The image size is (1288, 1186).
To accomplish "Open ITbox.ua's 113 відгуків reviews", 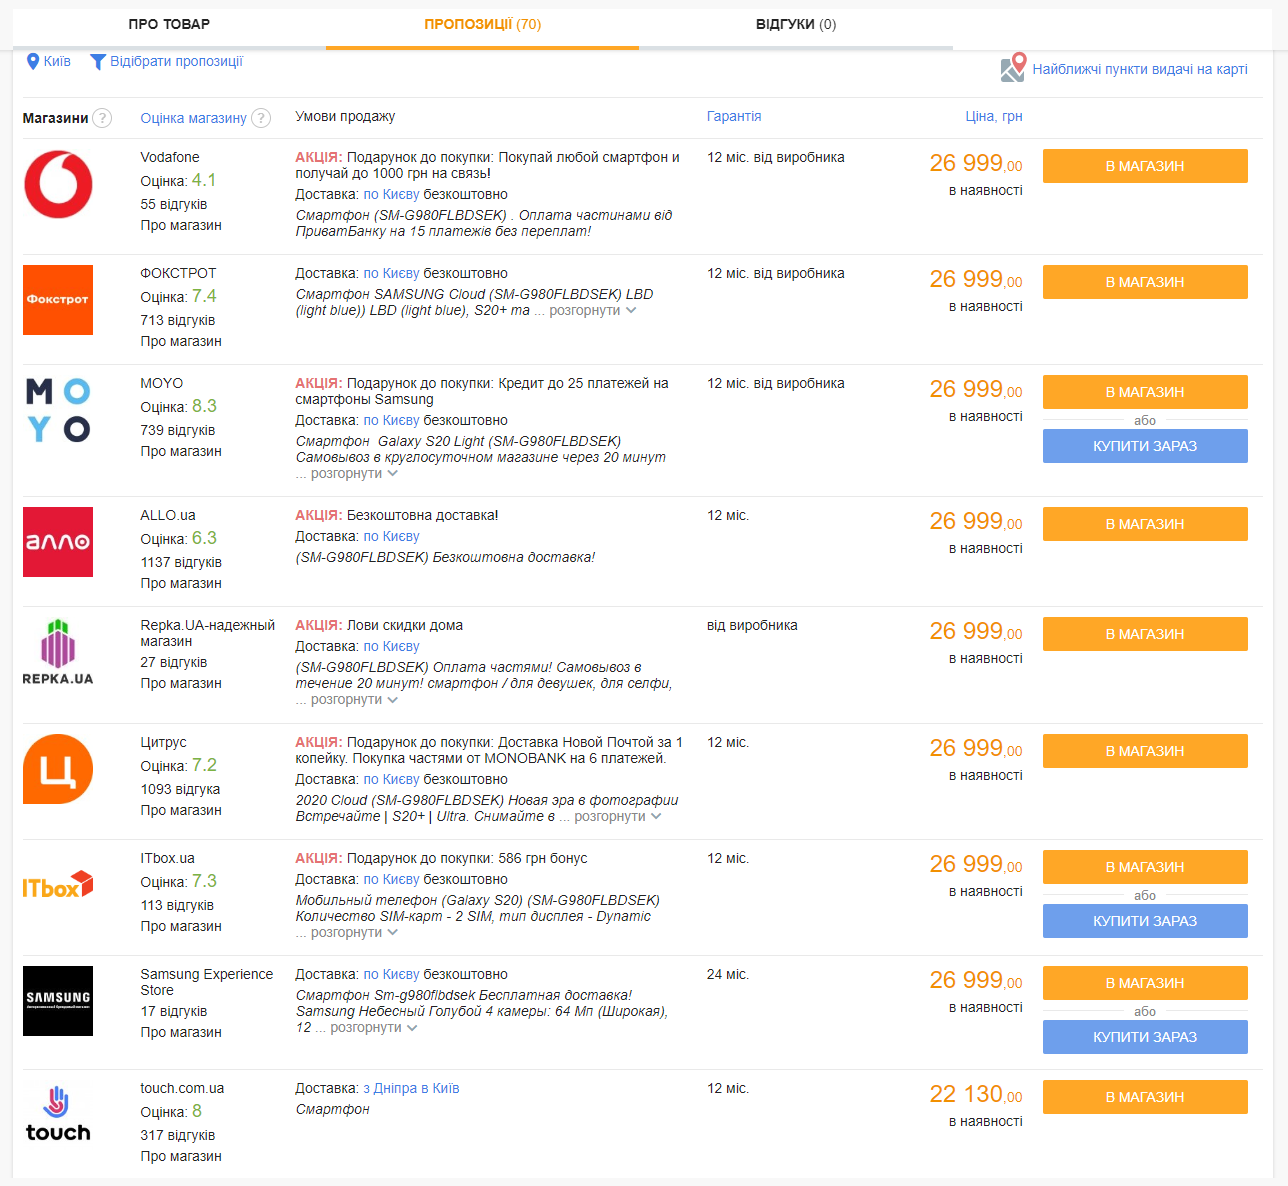I will click(x=177, y=905).
